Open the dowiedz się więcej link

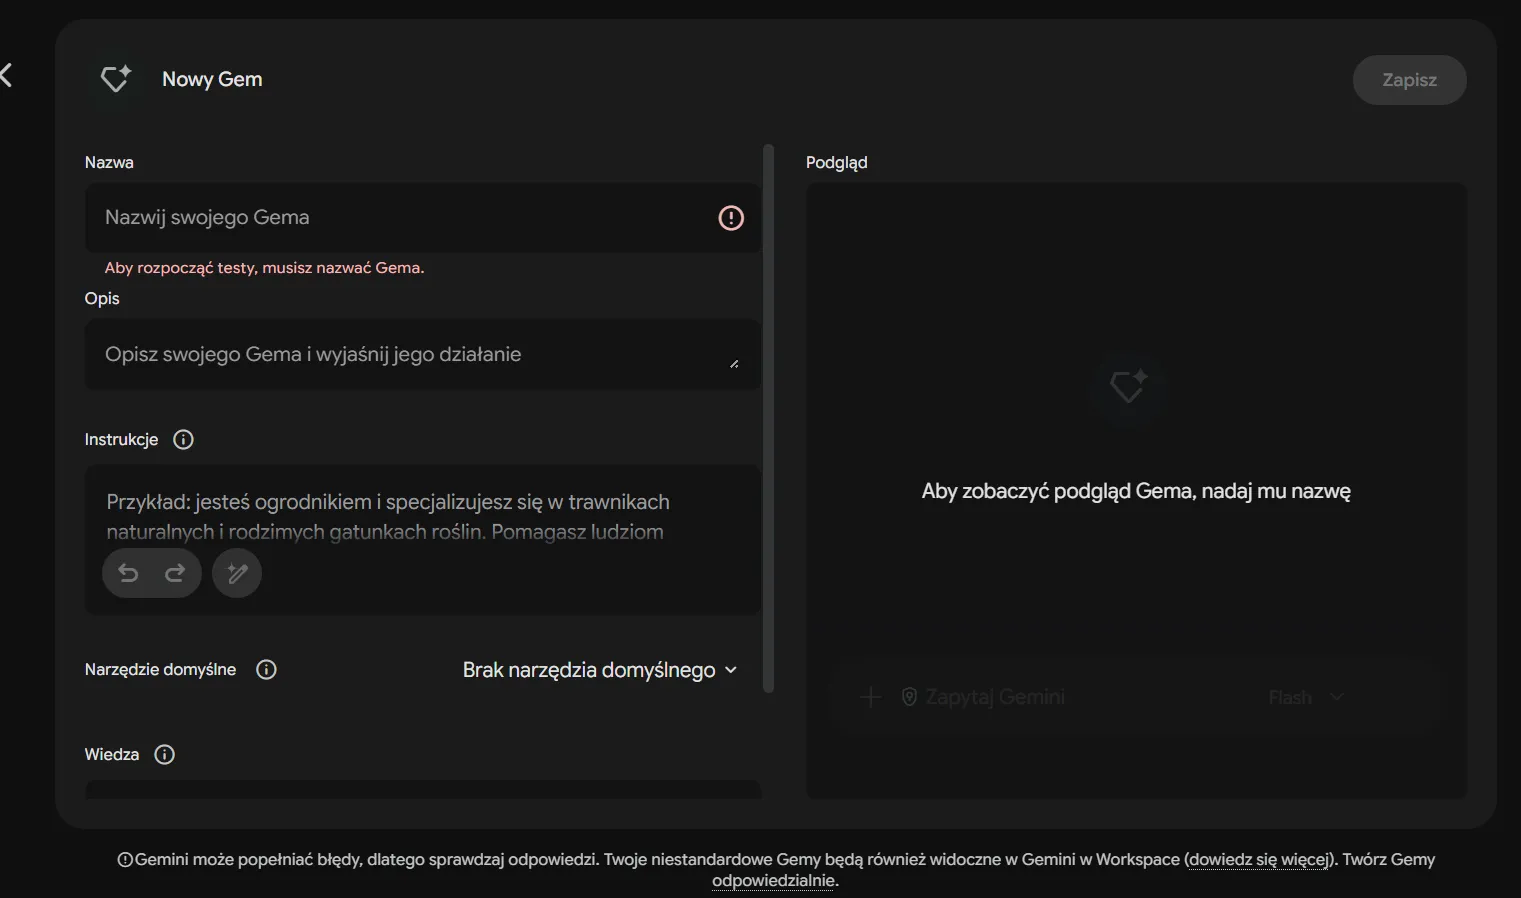tap(1259, 860)
